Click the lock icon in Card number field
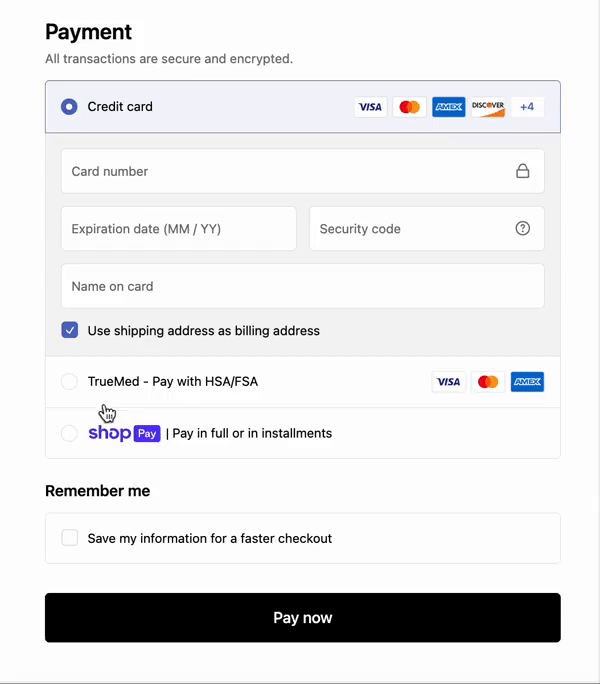Viewport: 600px width, 684px height. 522,171
